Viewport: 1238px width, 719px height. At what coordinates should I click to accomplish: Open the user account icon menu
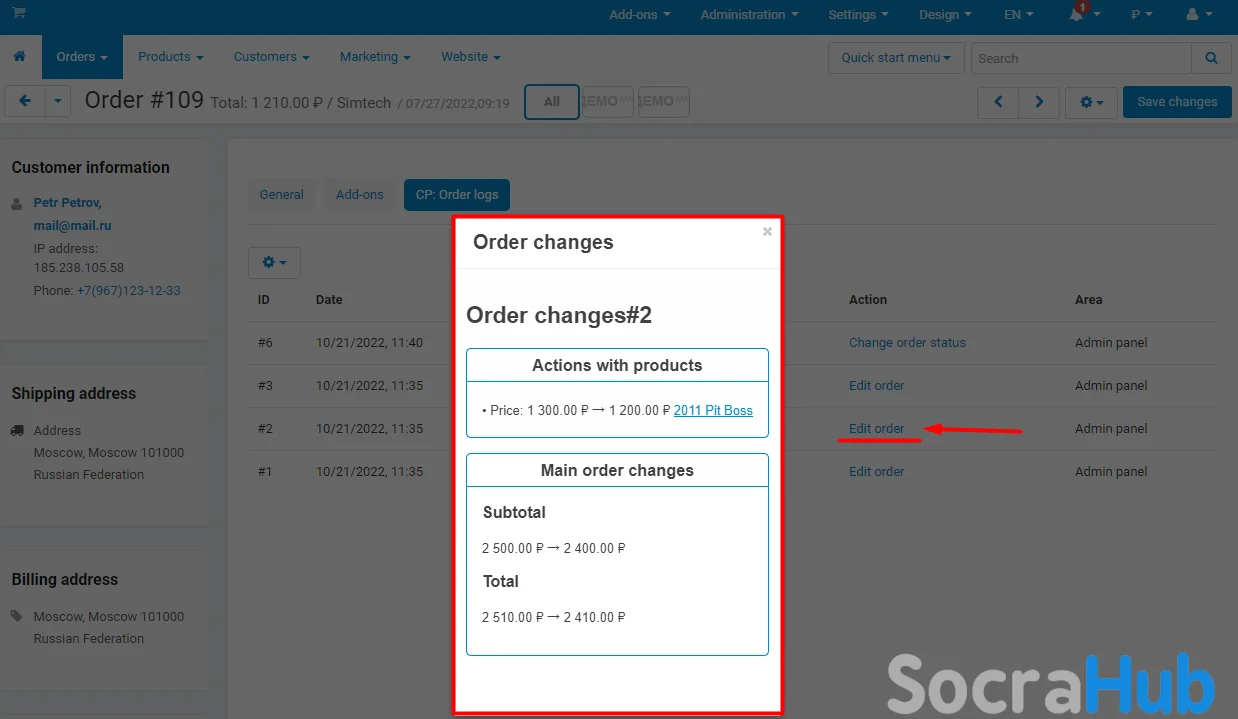(x=1198, y=15)
